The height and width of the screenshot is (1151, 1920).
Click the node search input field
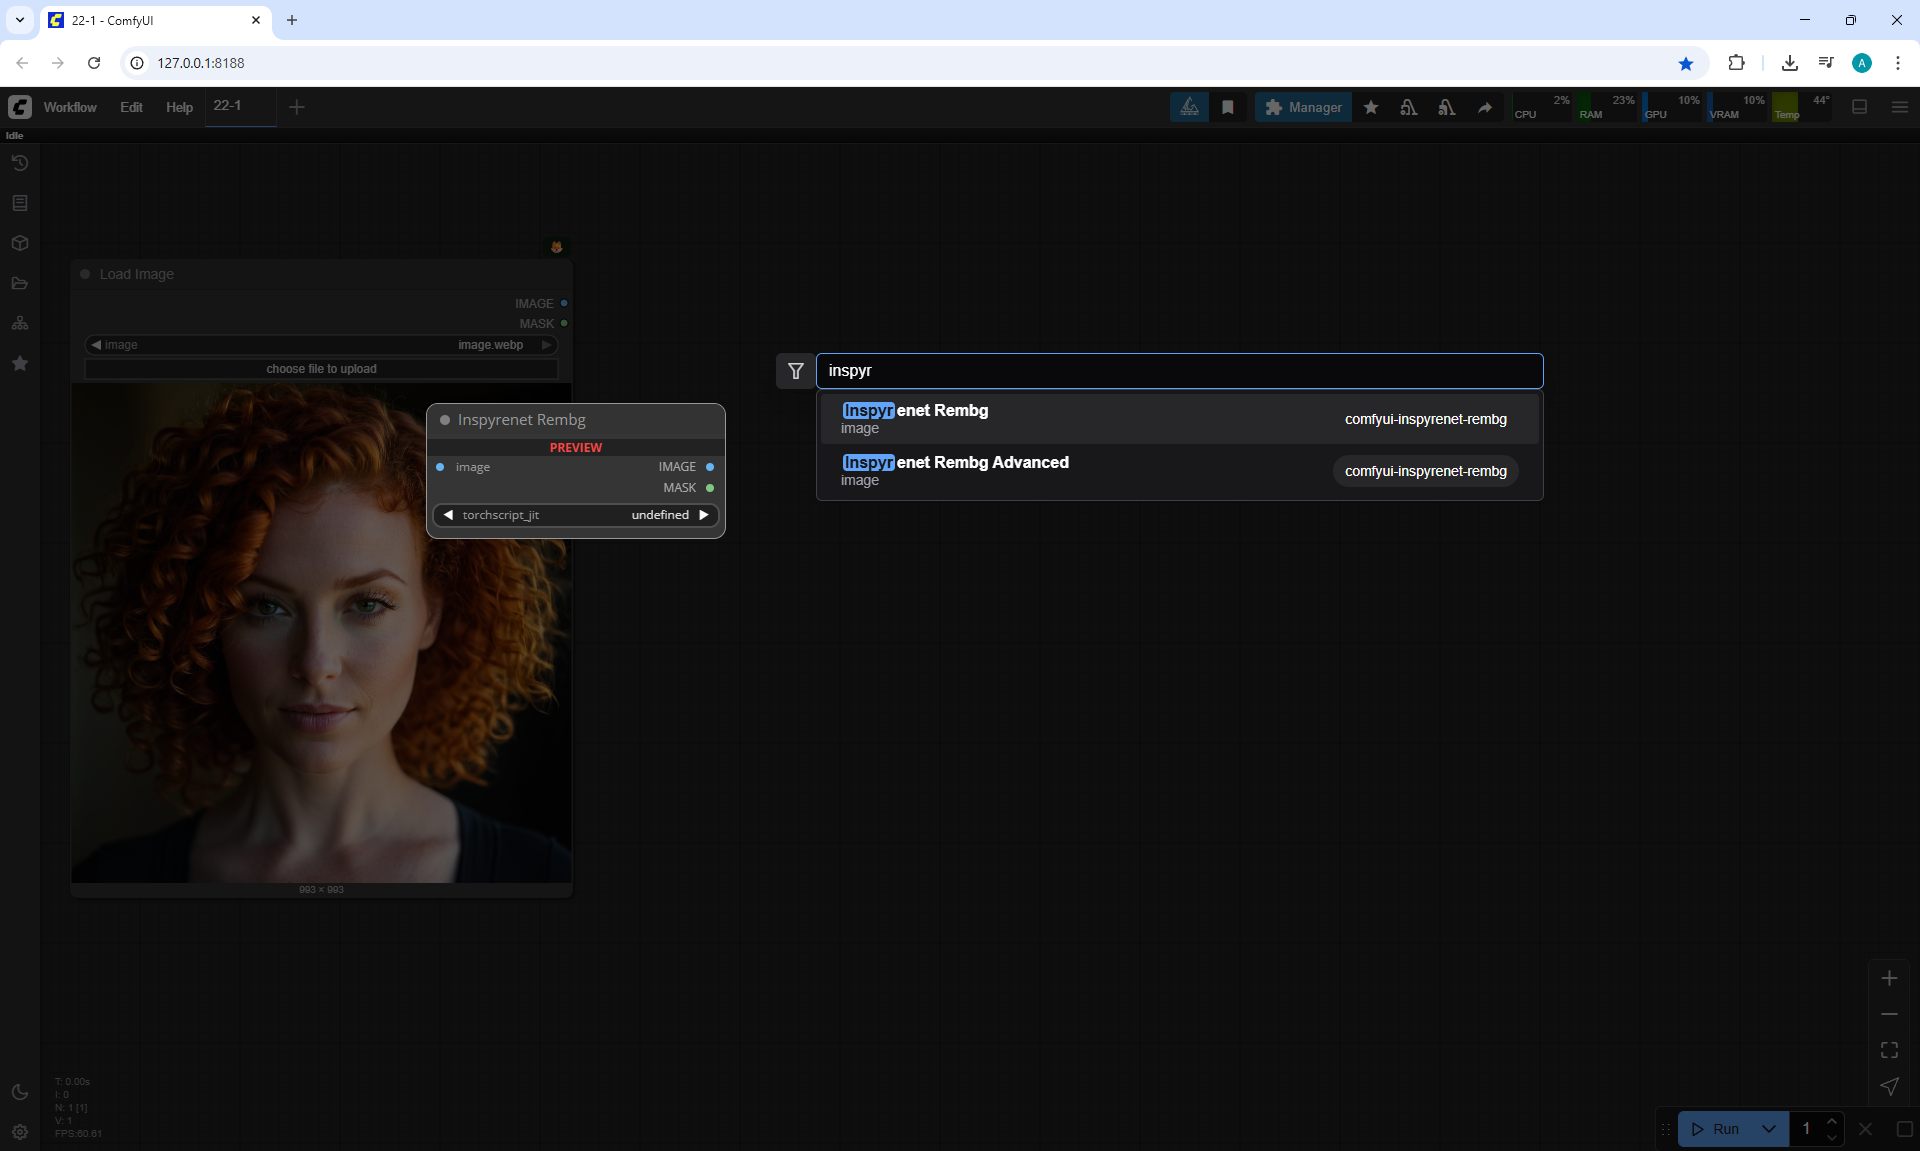coord(1178,371)
